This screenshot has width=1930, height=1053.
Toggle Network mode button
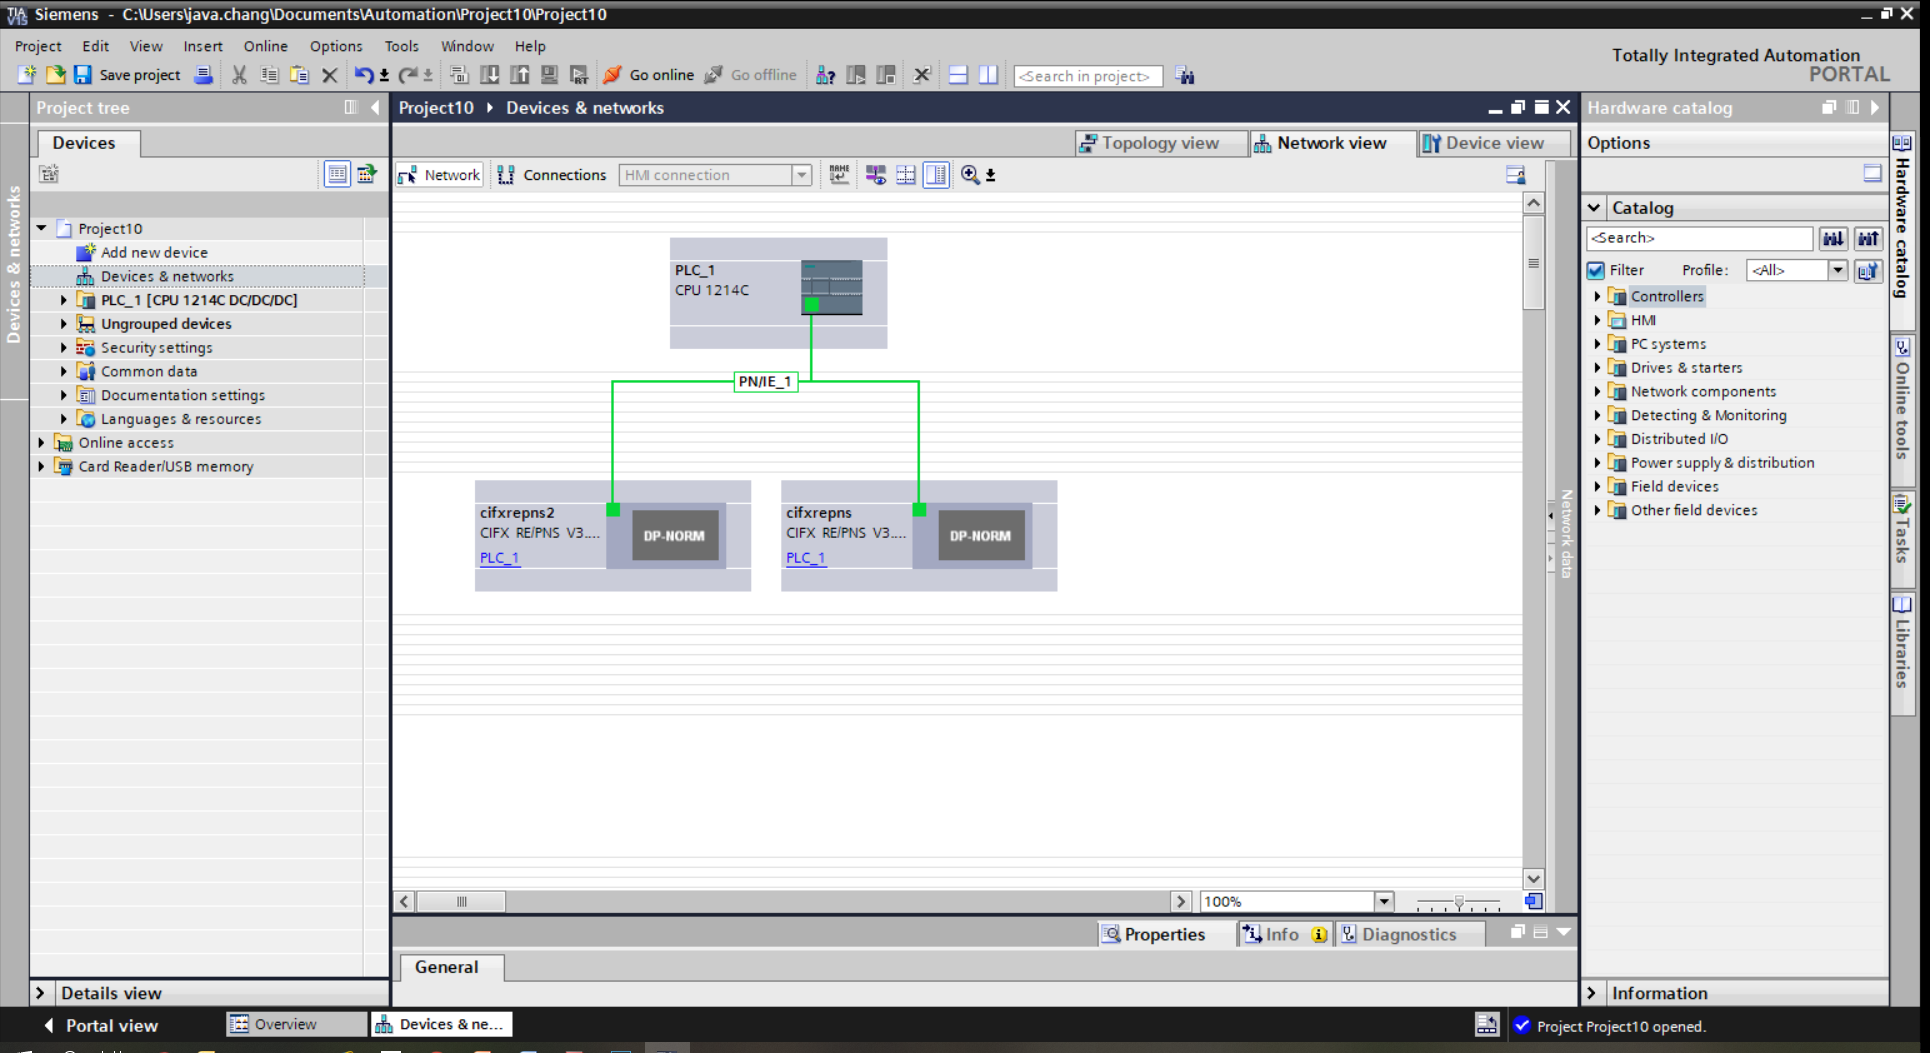coord(440,175)
